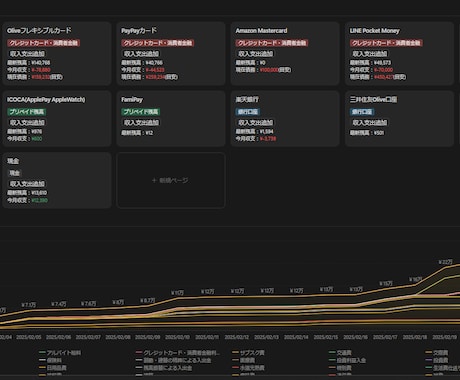Click 2025/02/14 date on chart axis
Screen dimensions: 460x380
(x=296, y=337)
